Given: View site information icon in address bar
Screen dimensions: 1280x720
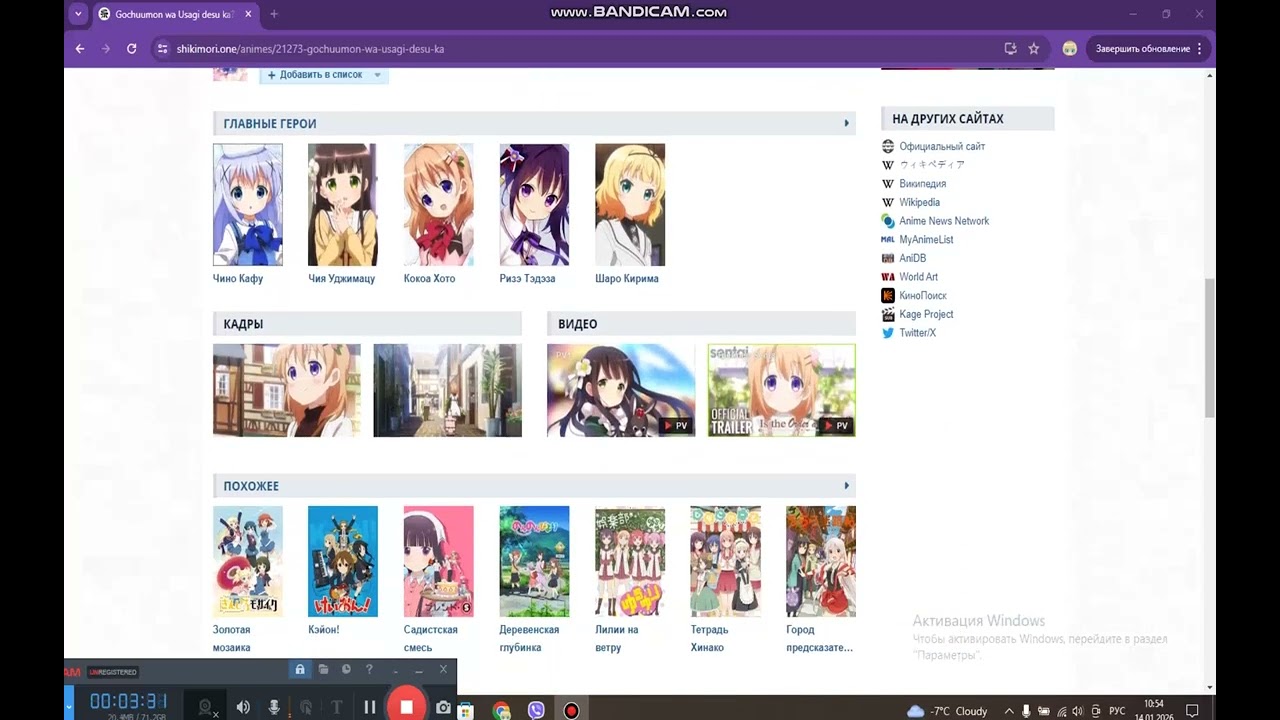Looking at the screenshot, I should click(163, 48).
